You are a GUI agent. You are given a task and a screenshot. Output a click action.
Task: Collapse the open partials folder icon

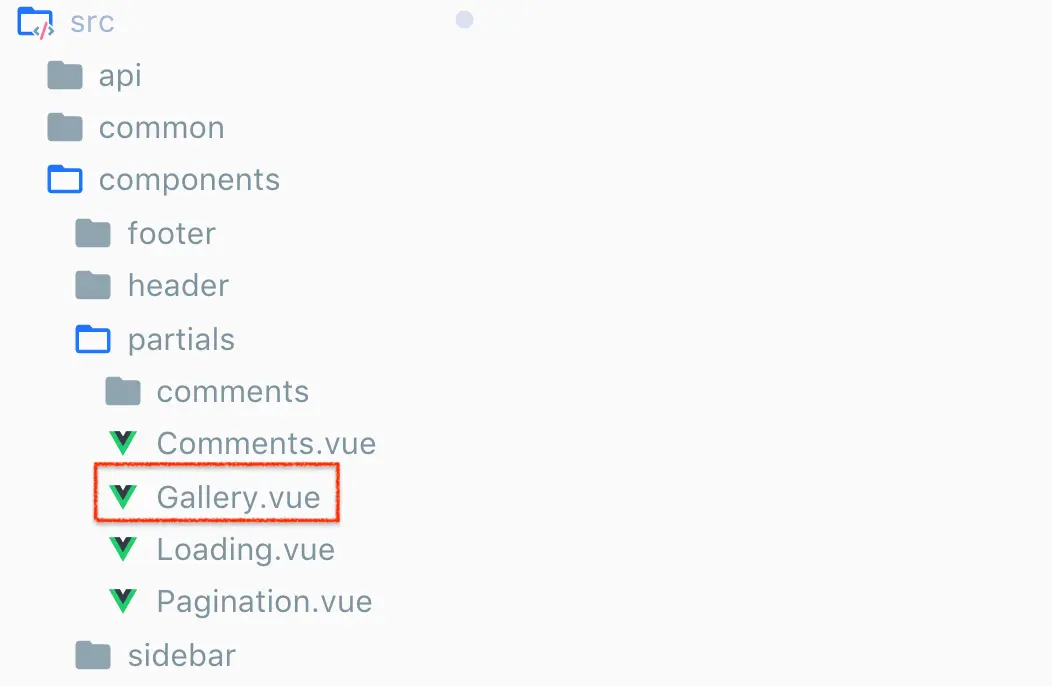[93, 338]
